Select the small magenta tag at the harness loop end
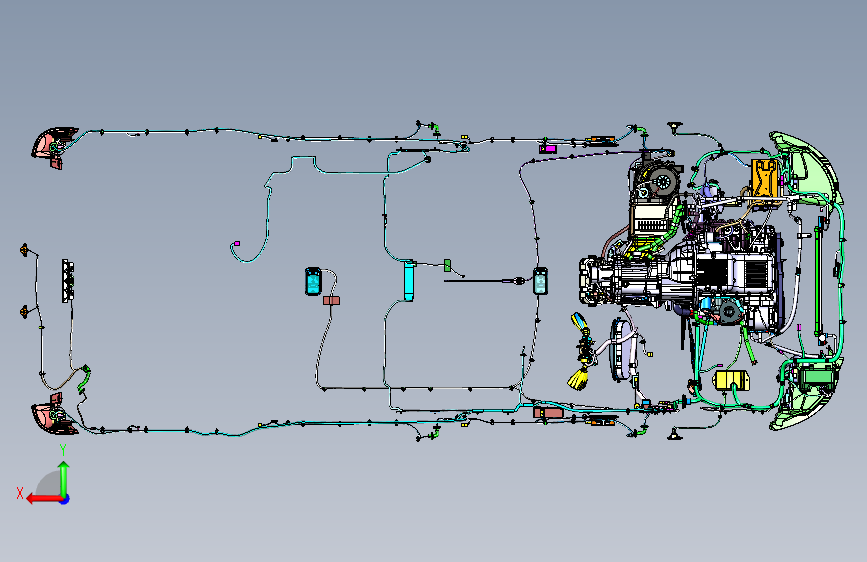The height and width of the screenshot is (562, 867). (237, 243)
